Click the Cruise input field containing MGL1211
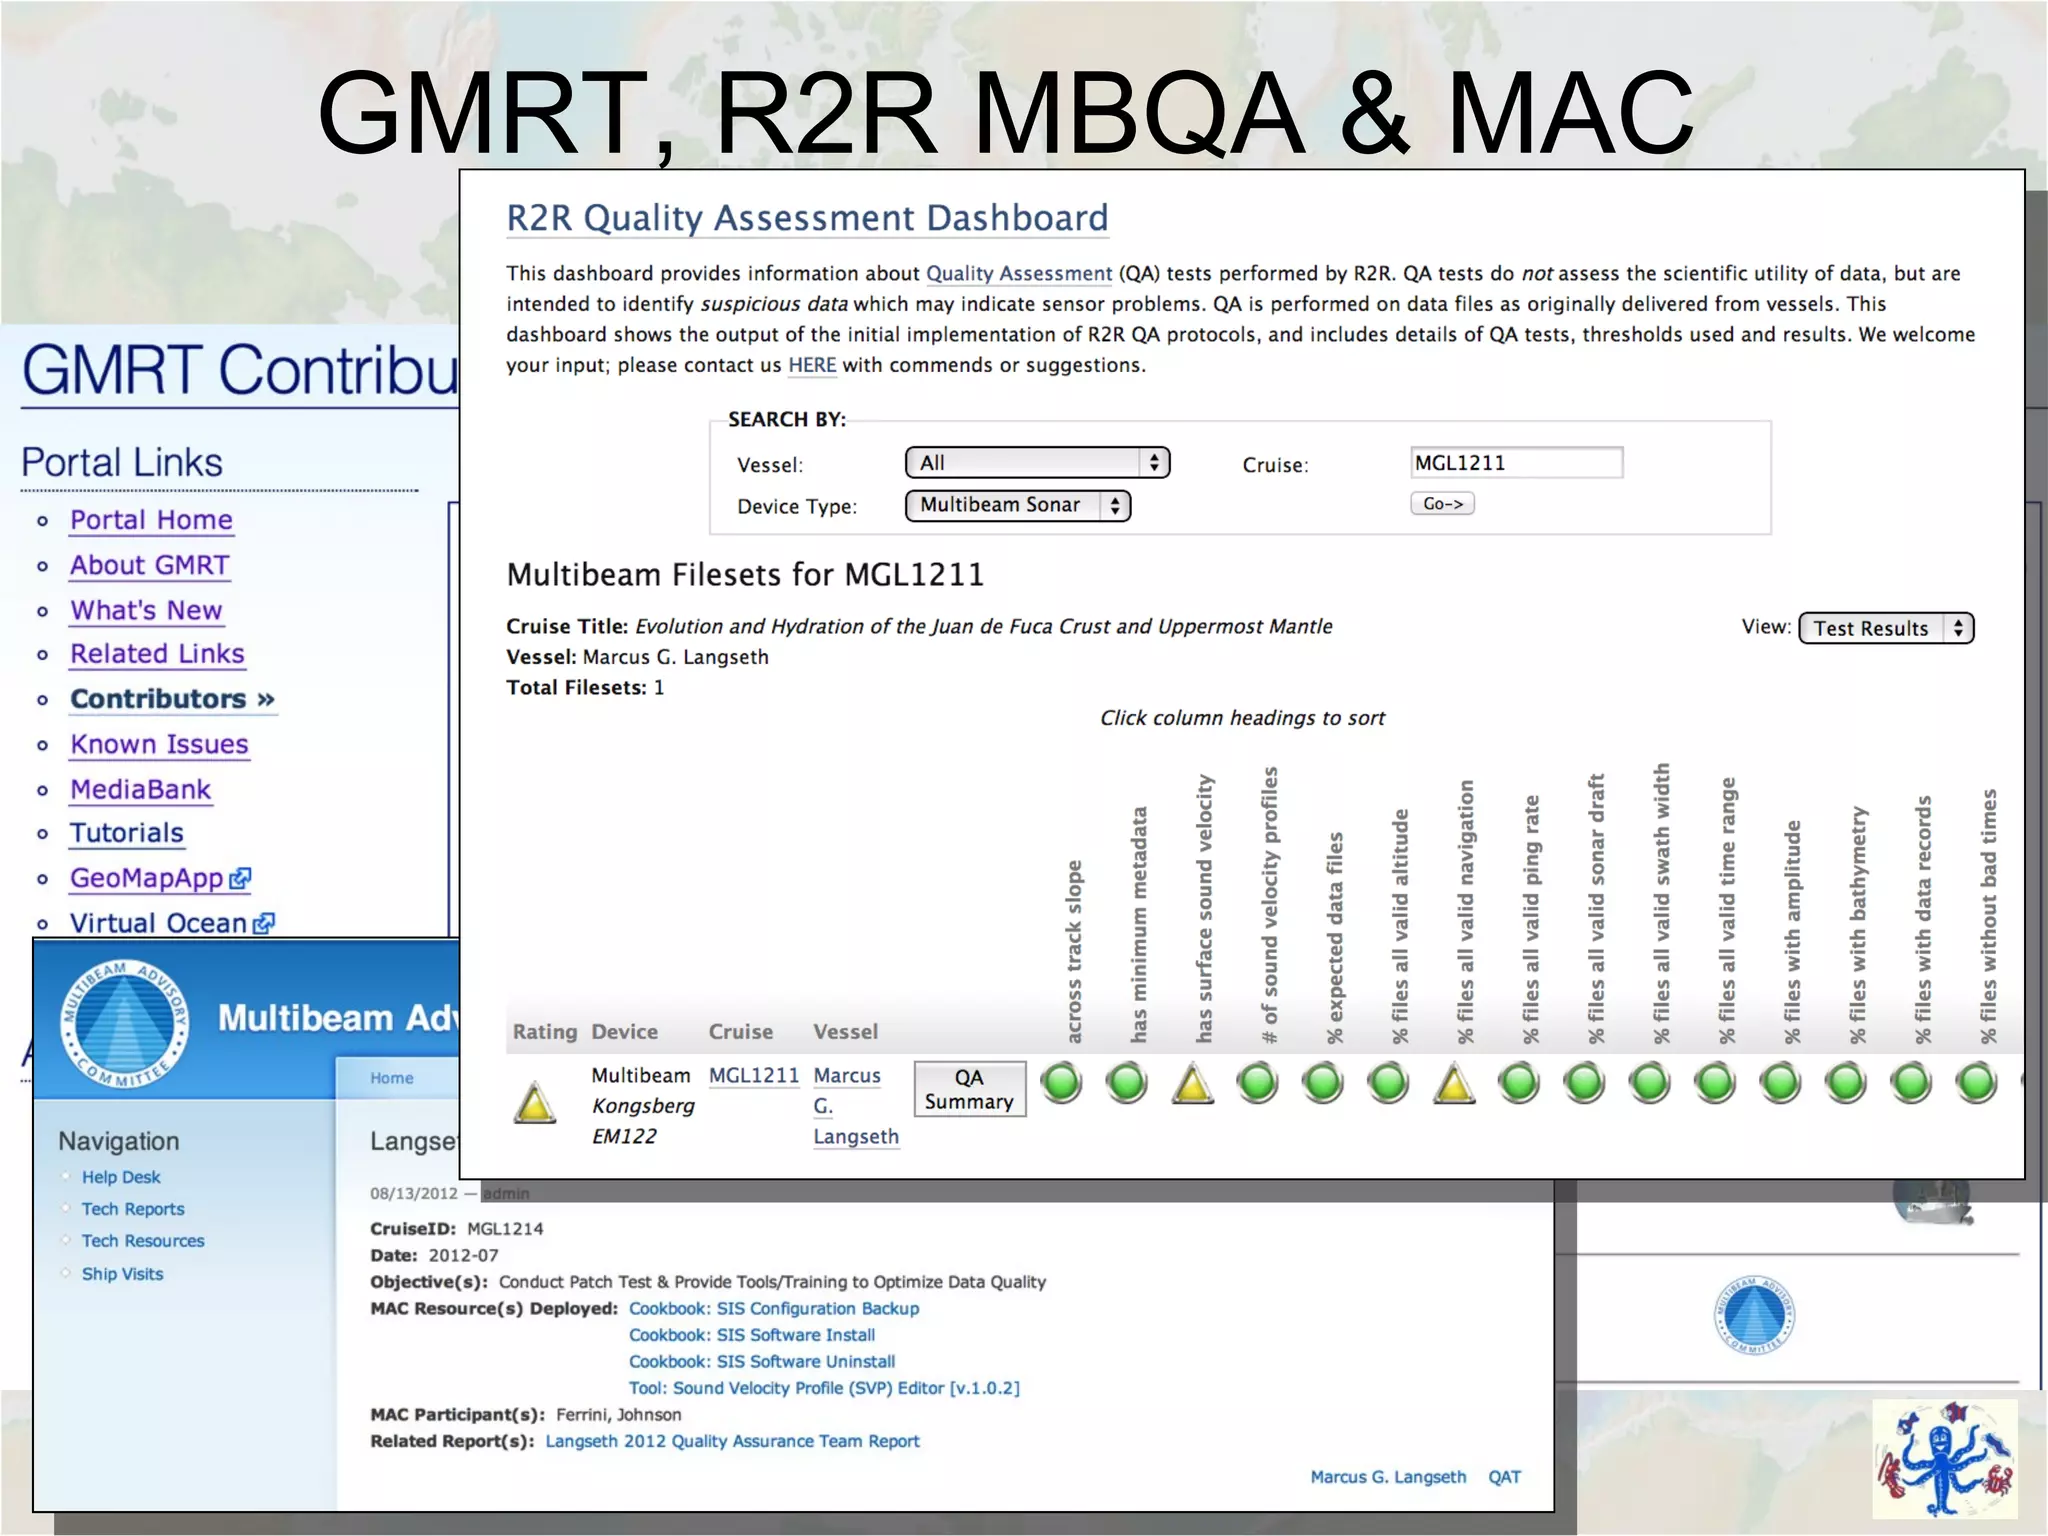The height and width of the screenshot is (1536, 2048). point(1516,462)
